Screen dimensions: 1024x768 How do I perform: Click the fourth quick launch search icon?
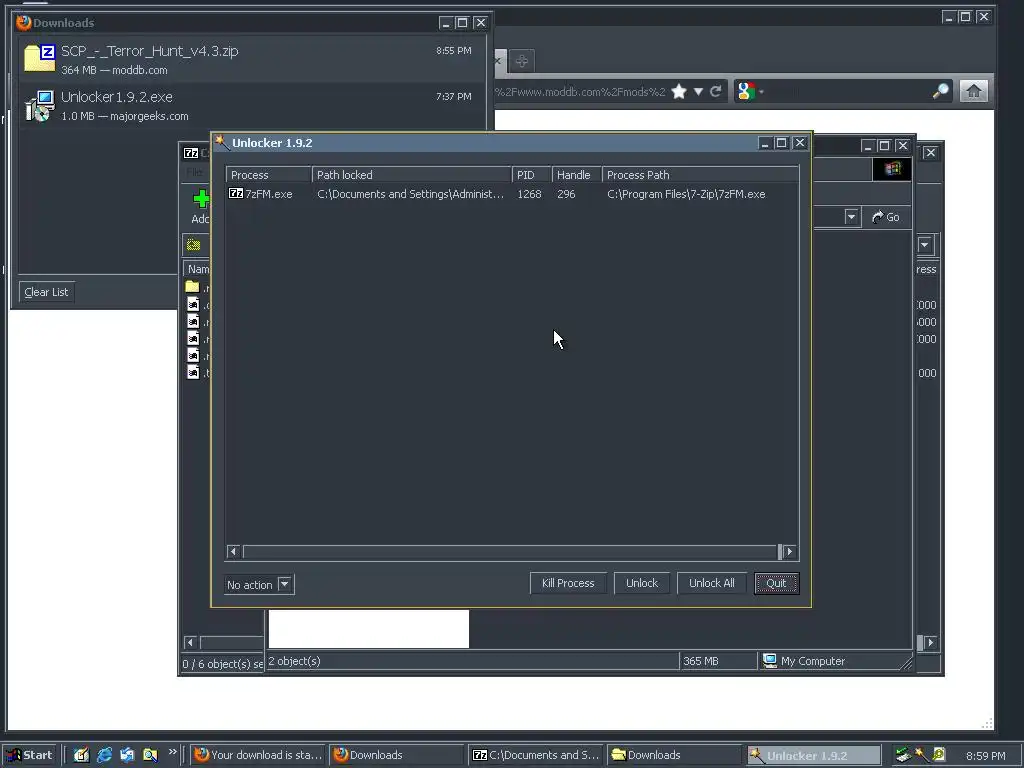(150, 755)
